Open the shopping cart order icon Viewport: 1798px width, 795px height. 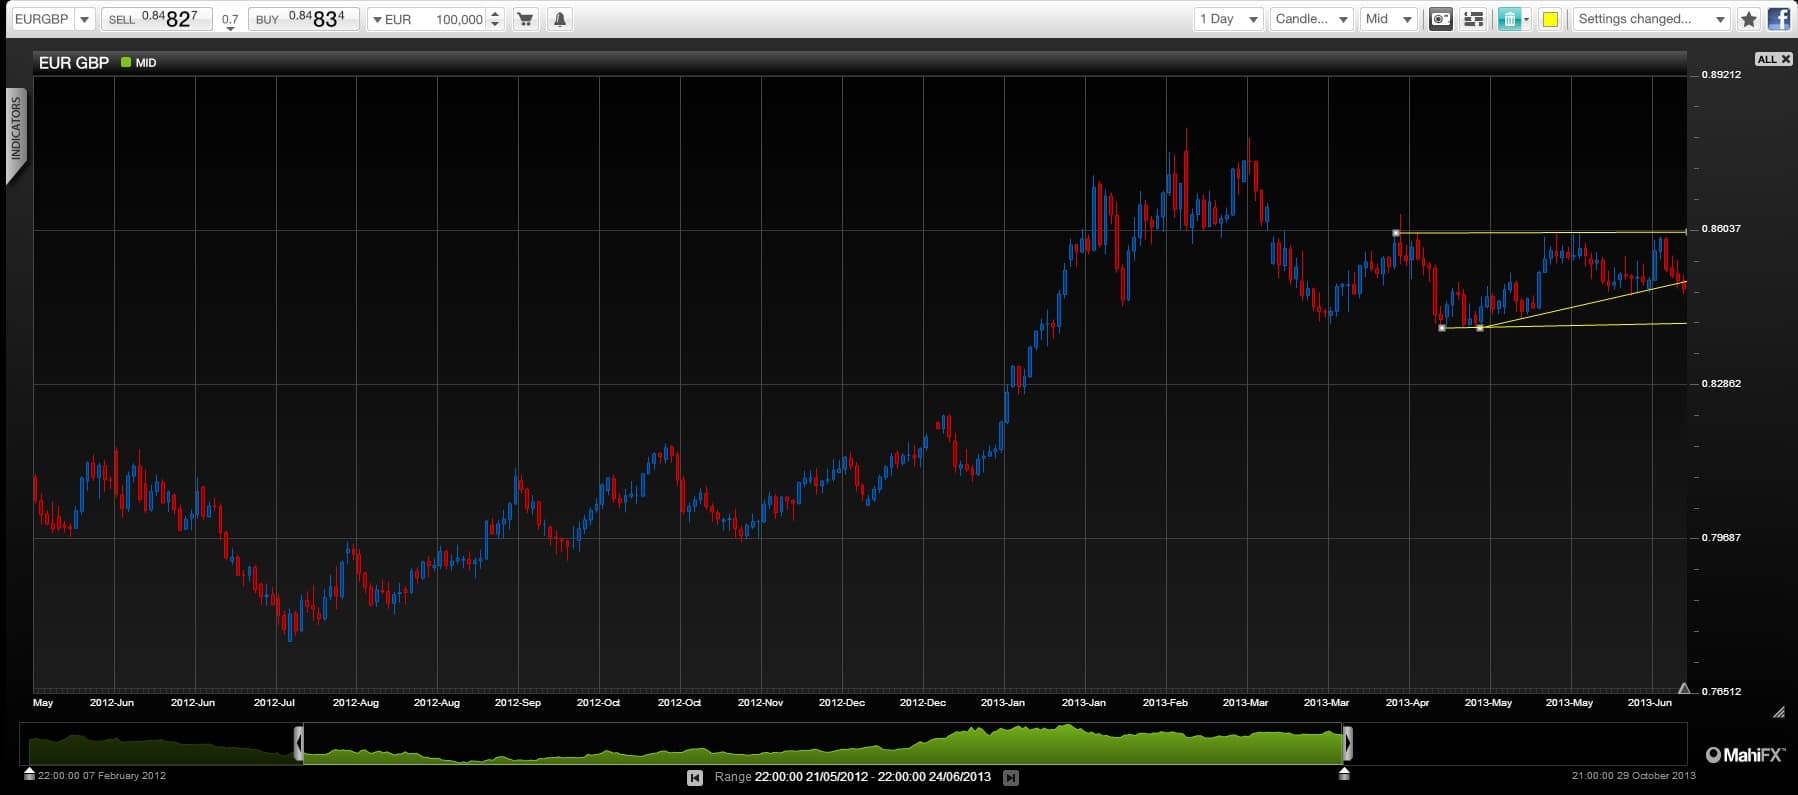point(525,19)
